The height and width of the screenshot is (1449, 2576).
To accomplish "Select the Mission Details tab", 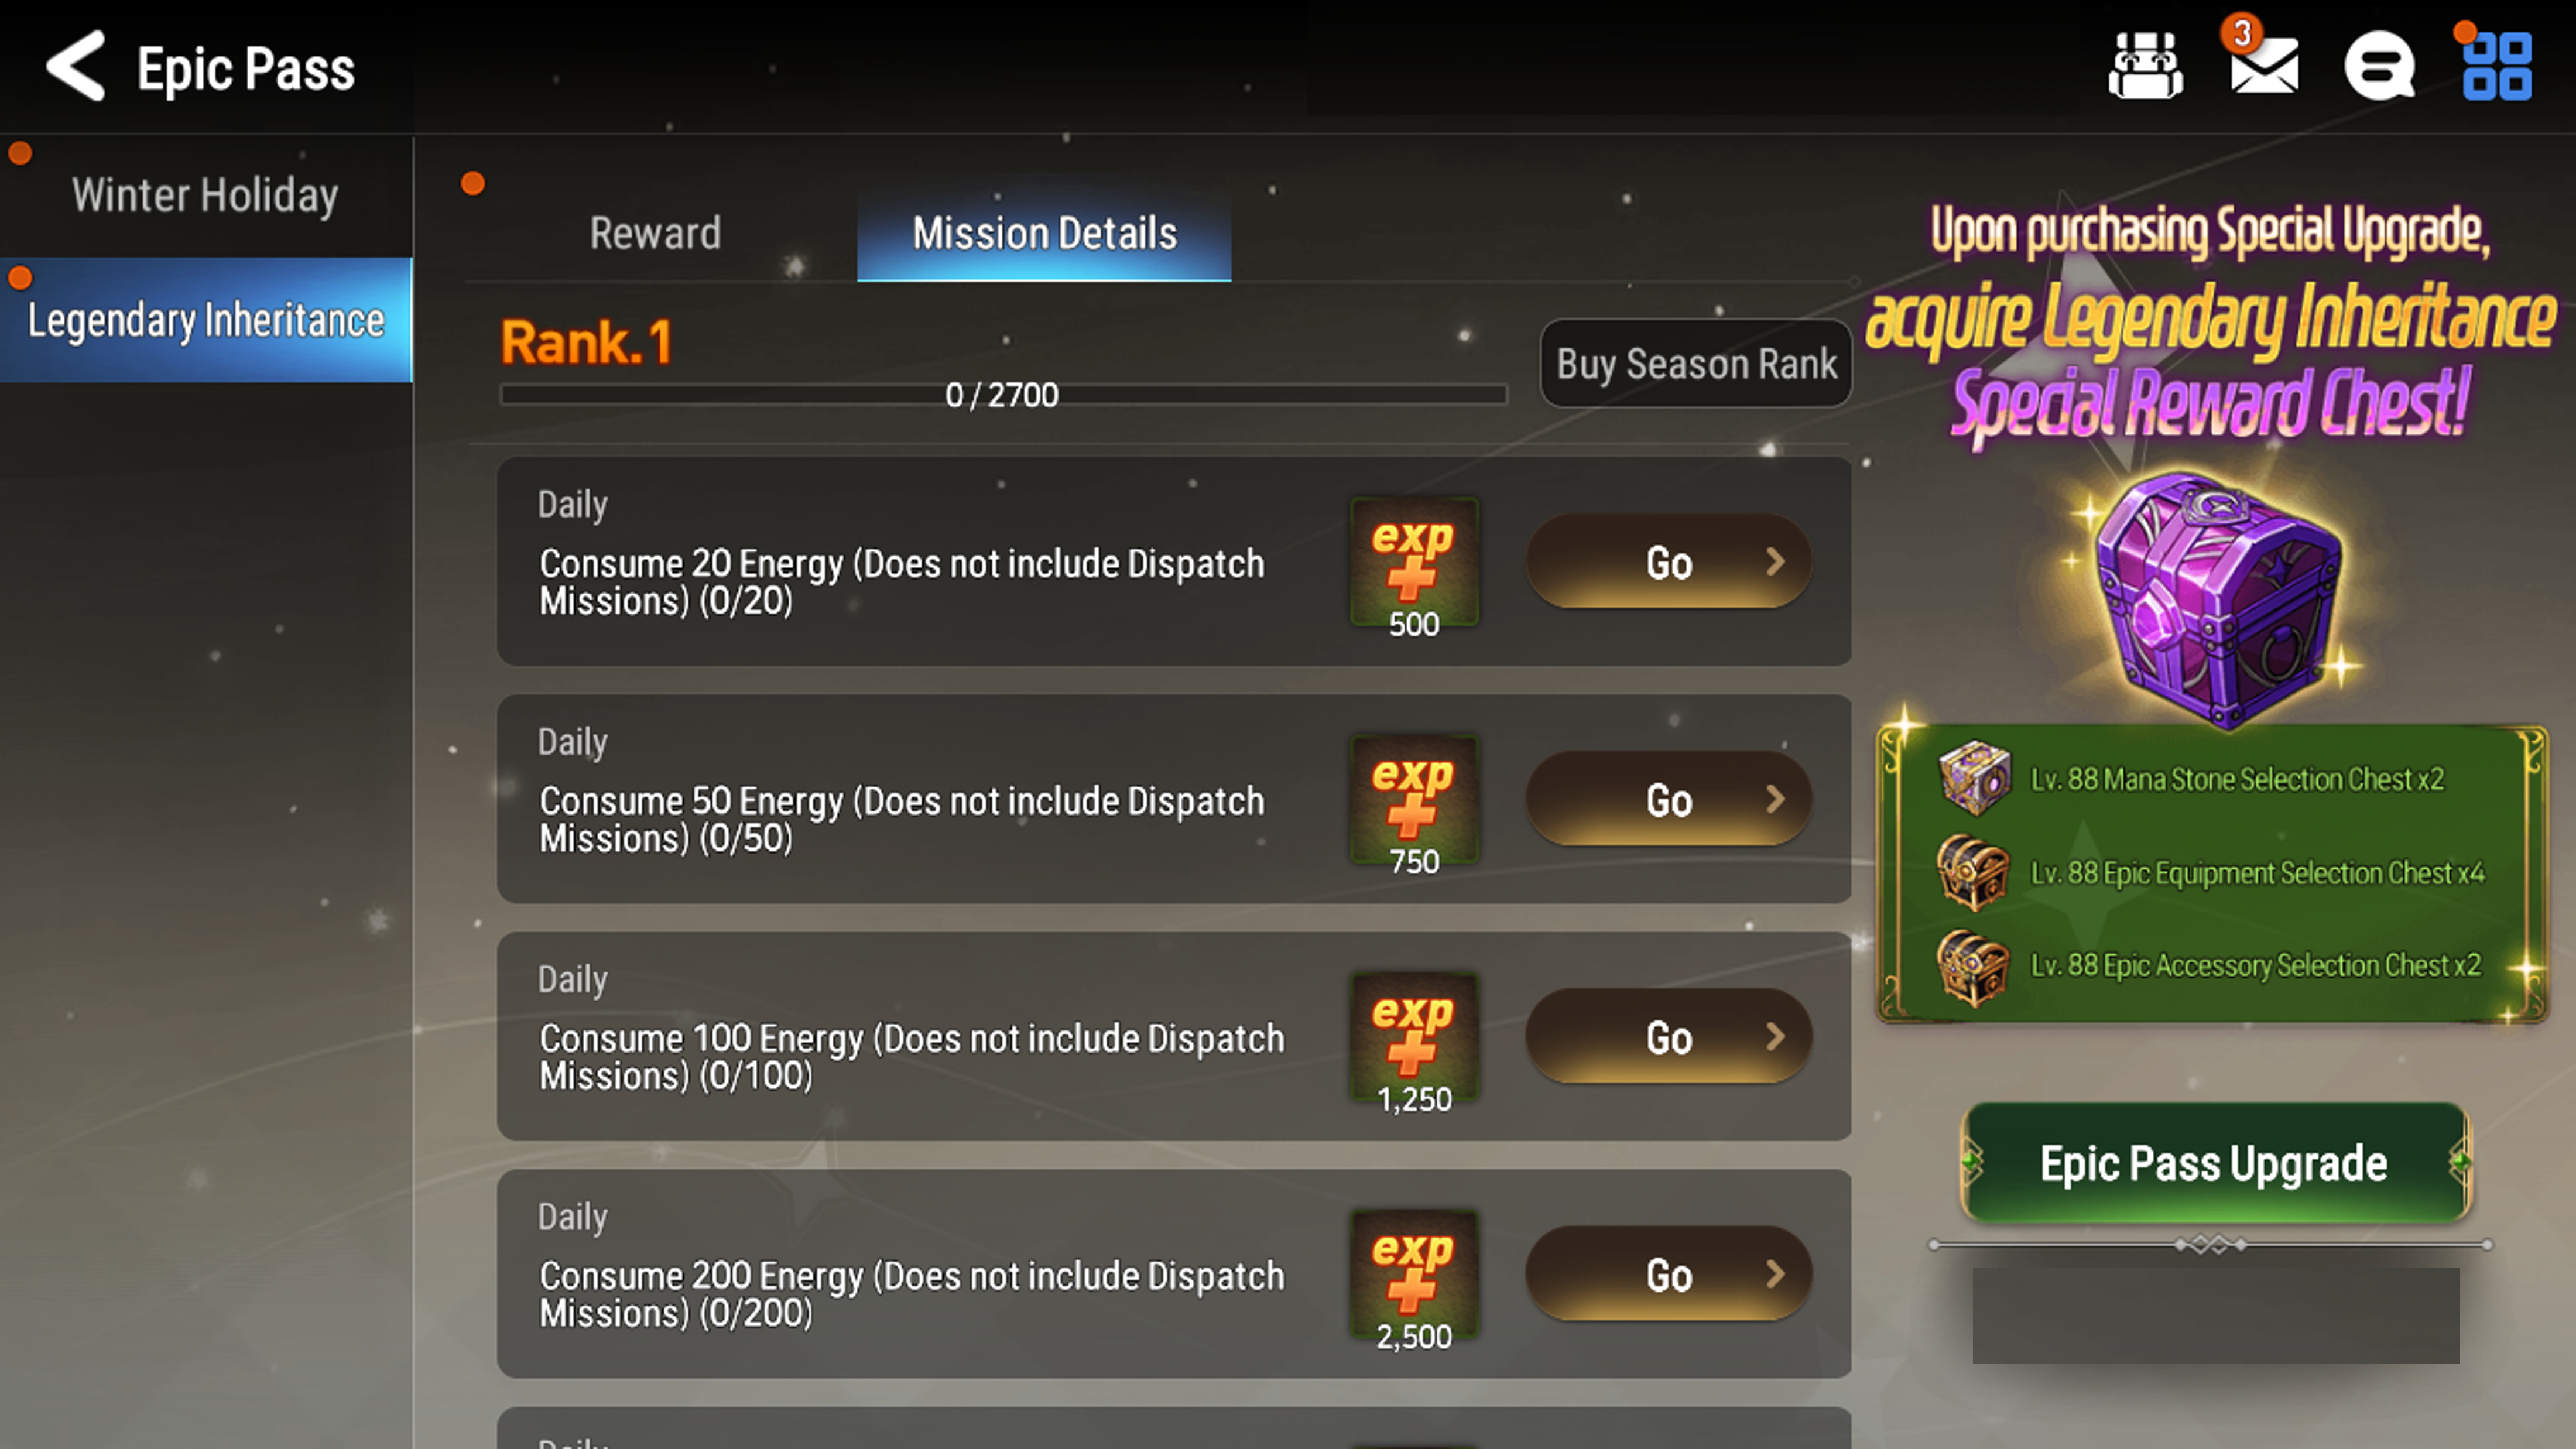I will pyautogui.click(x=1044, y=233).
